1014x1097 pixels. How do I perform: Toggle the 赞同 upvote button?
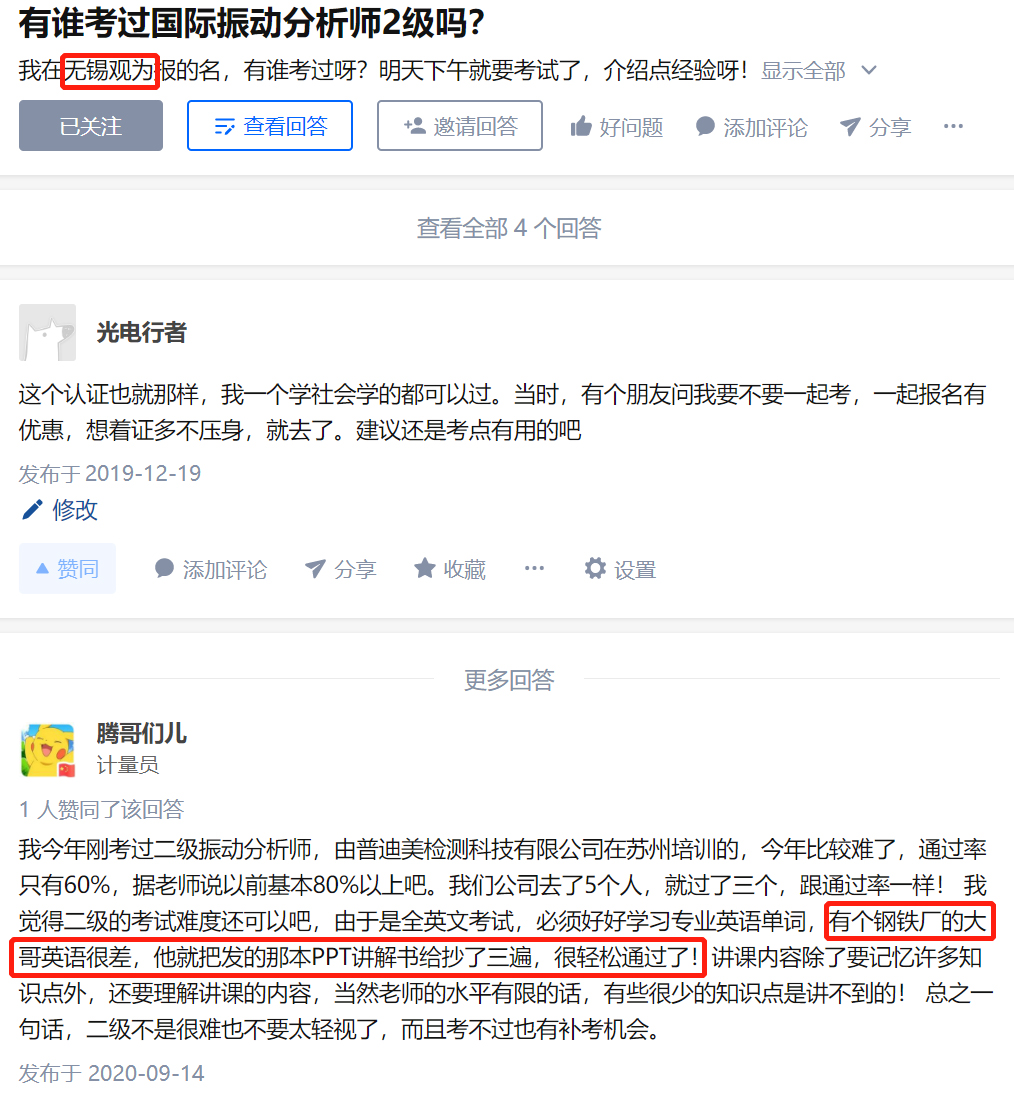coord(67,569)
